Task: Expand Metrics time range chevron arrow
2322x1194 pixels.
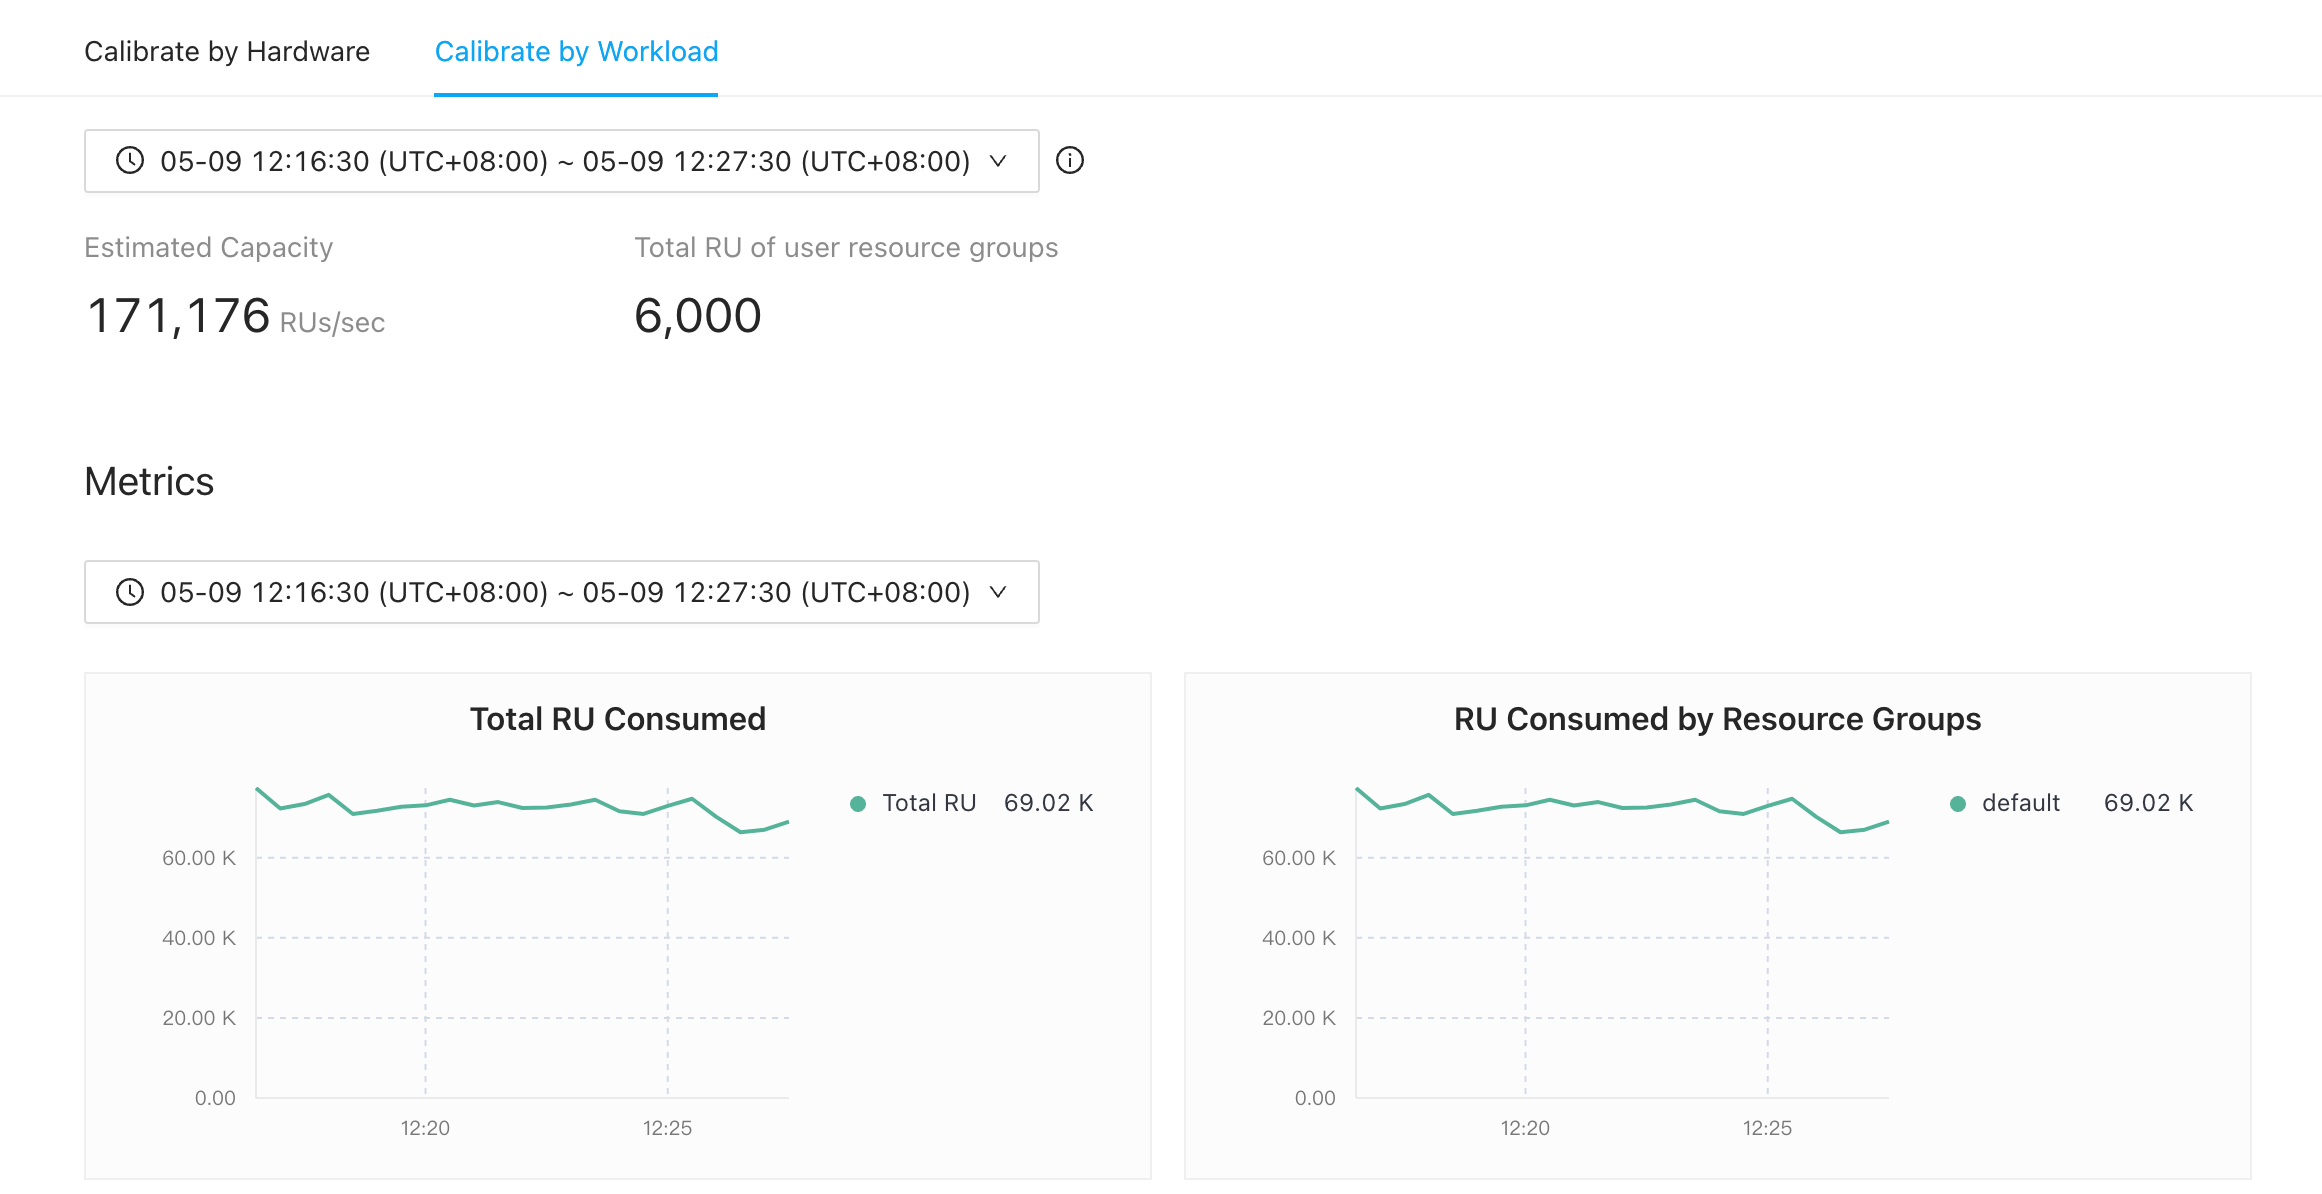Action: (998, 592)
